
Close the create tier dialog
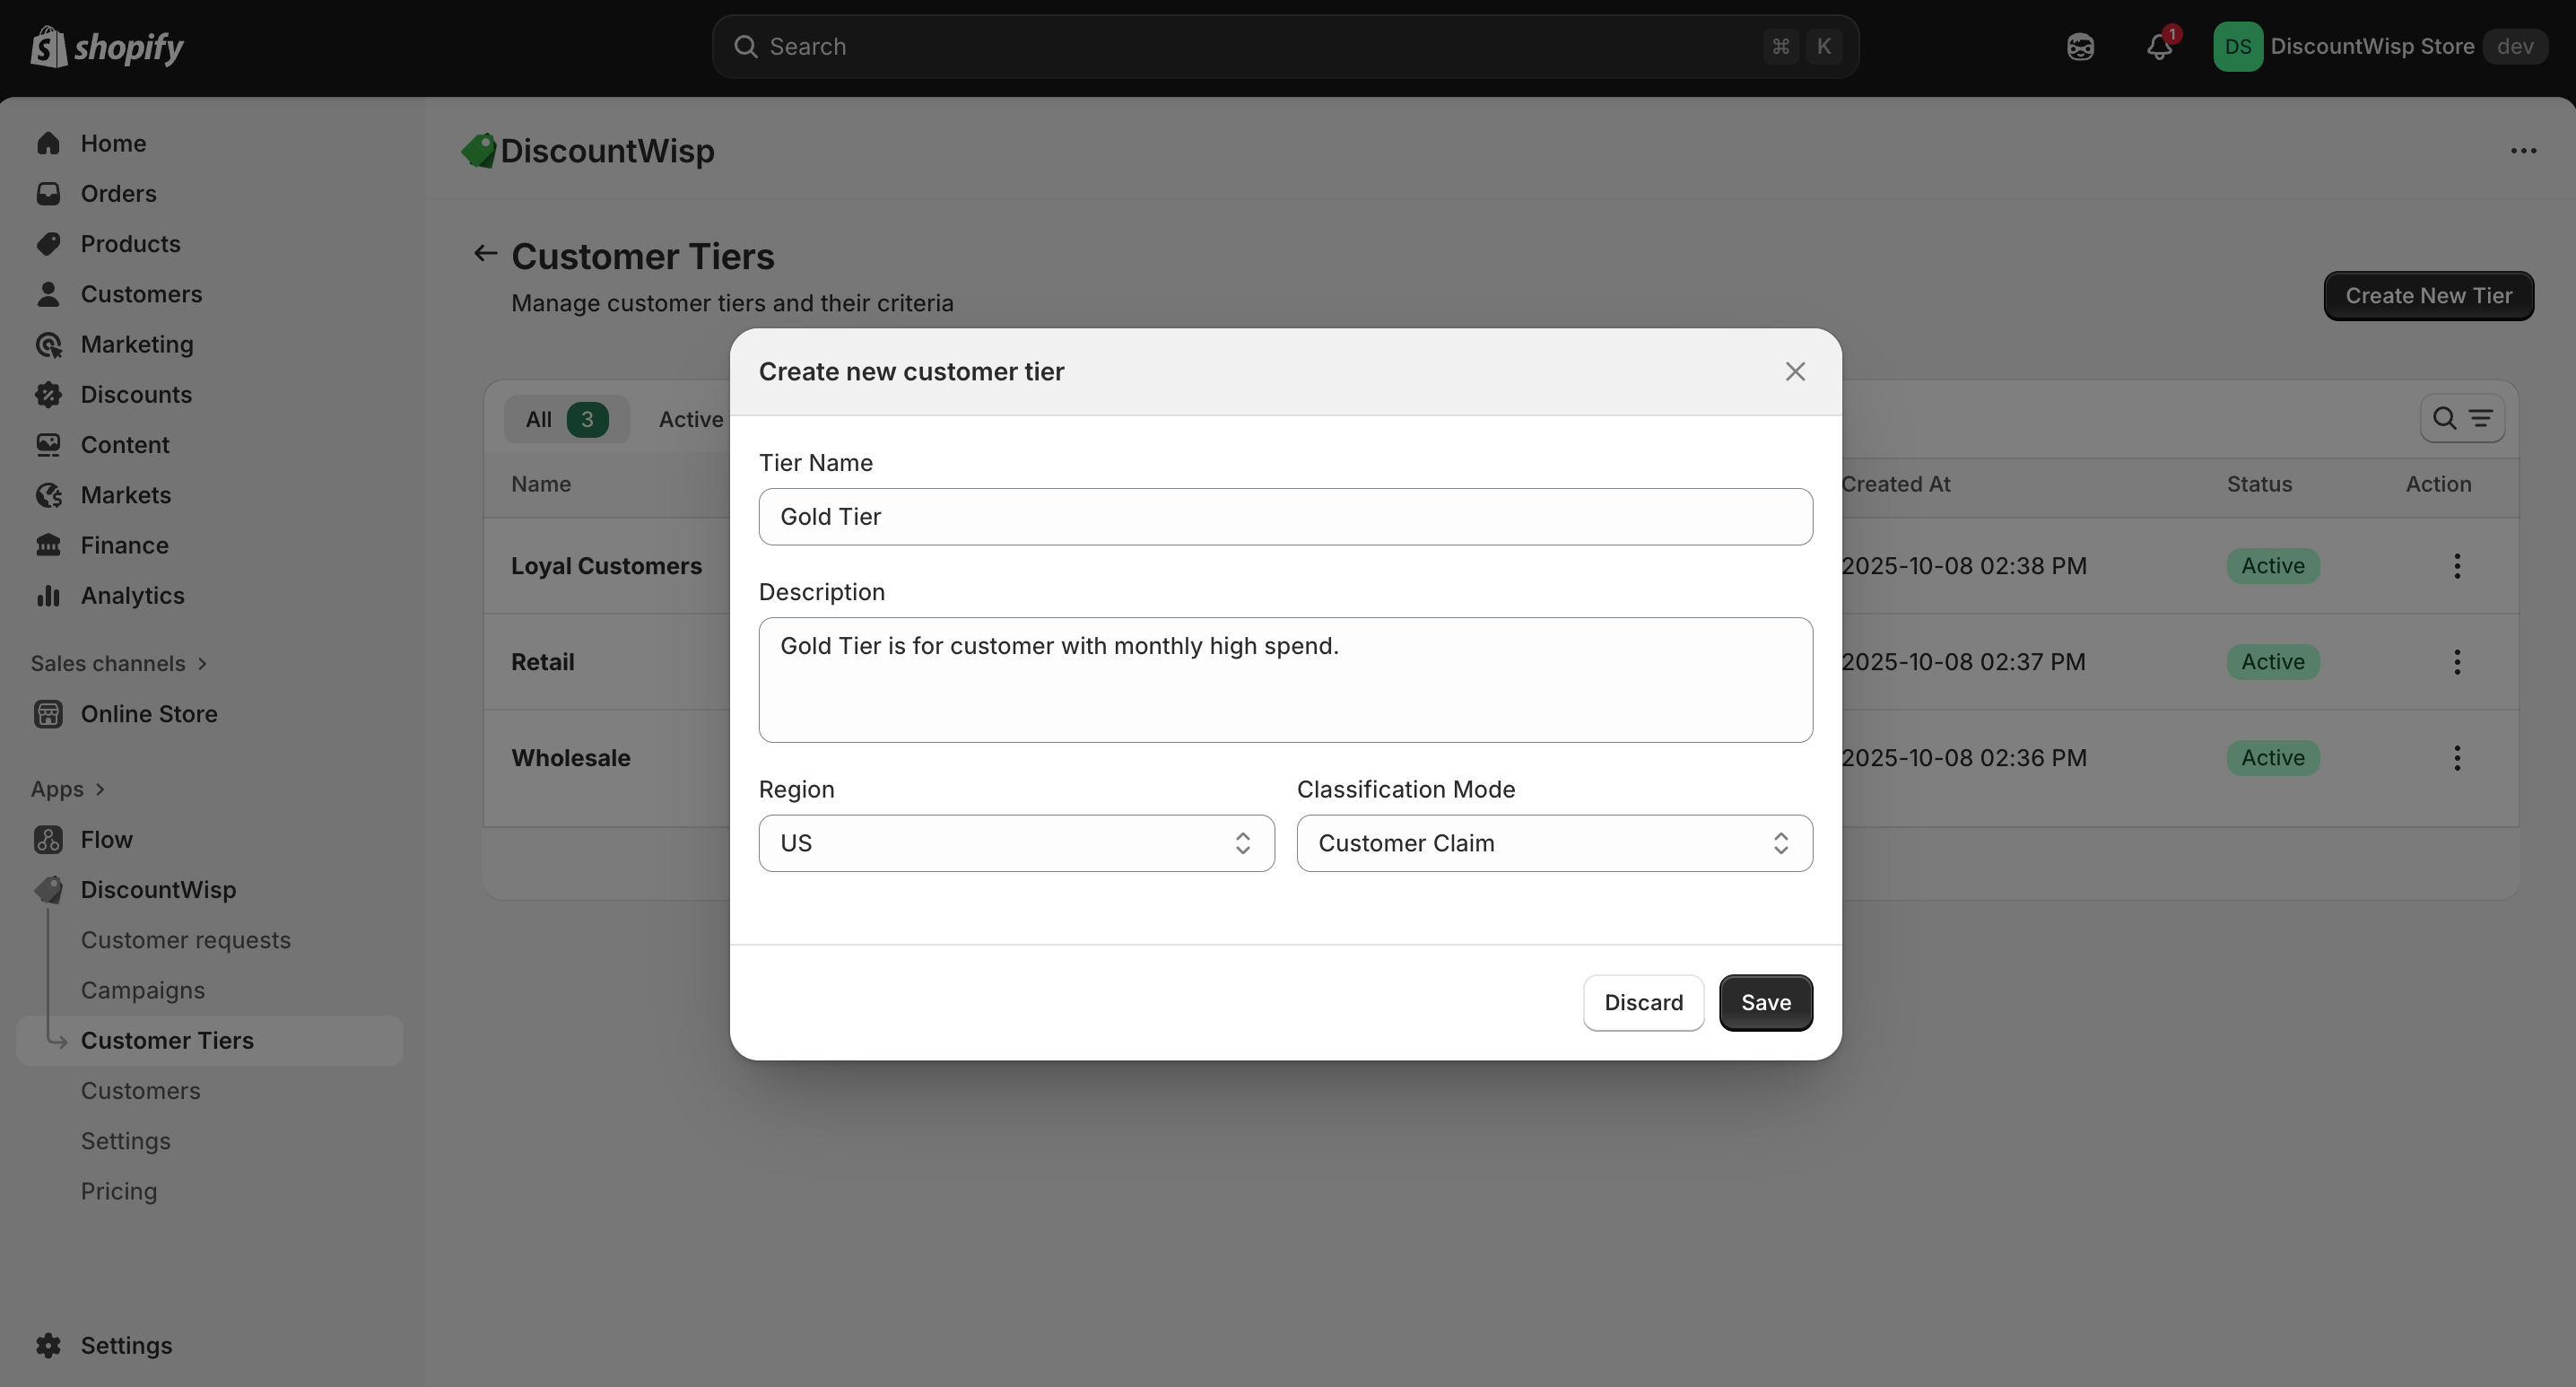(x=1795, y=372)
